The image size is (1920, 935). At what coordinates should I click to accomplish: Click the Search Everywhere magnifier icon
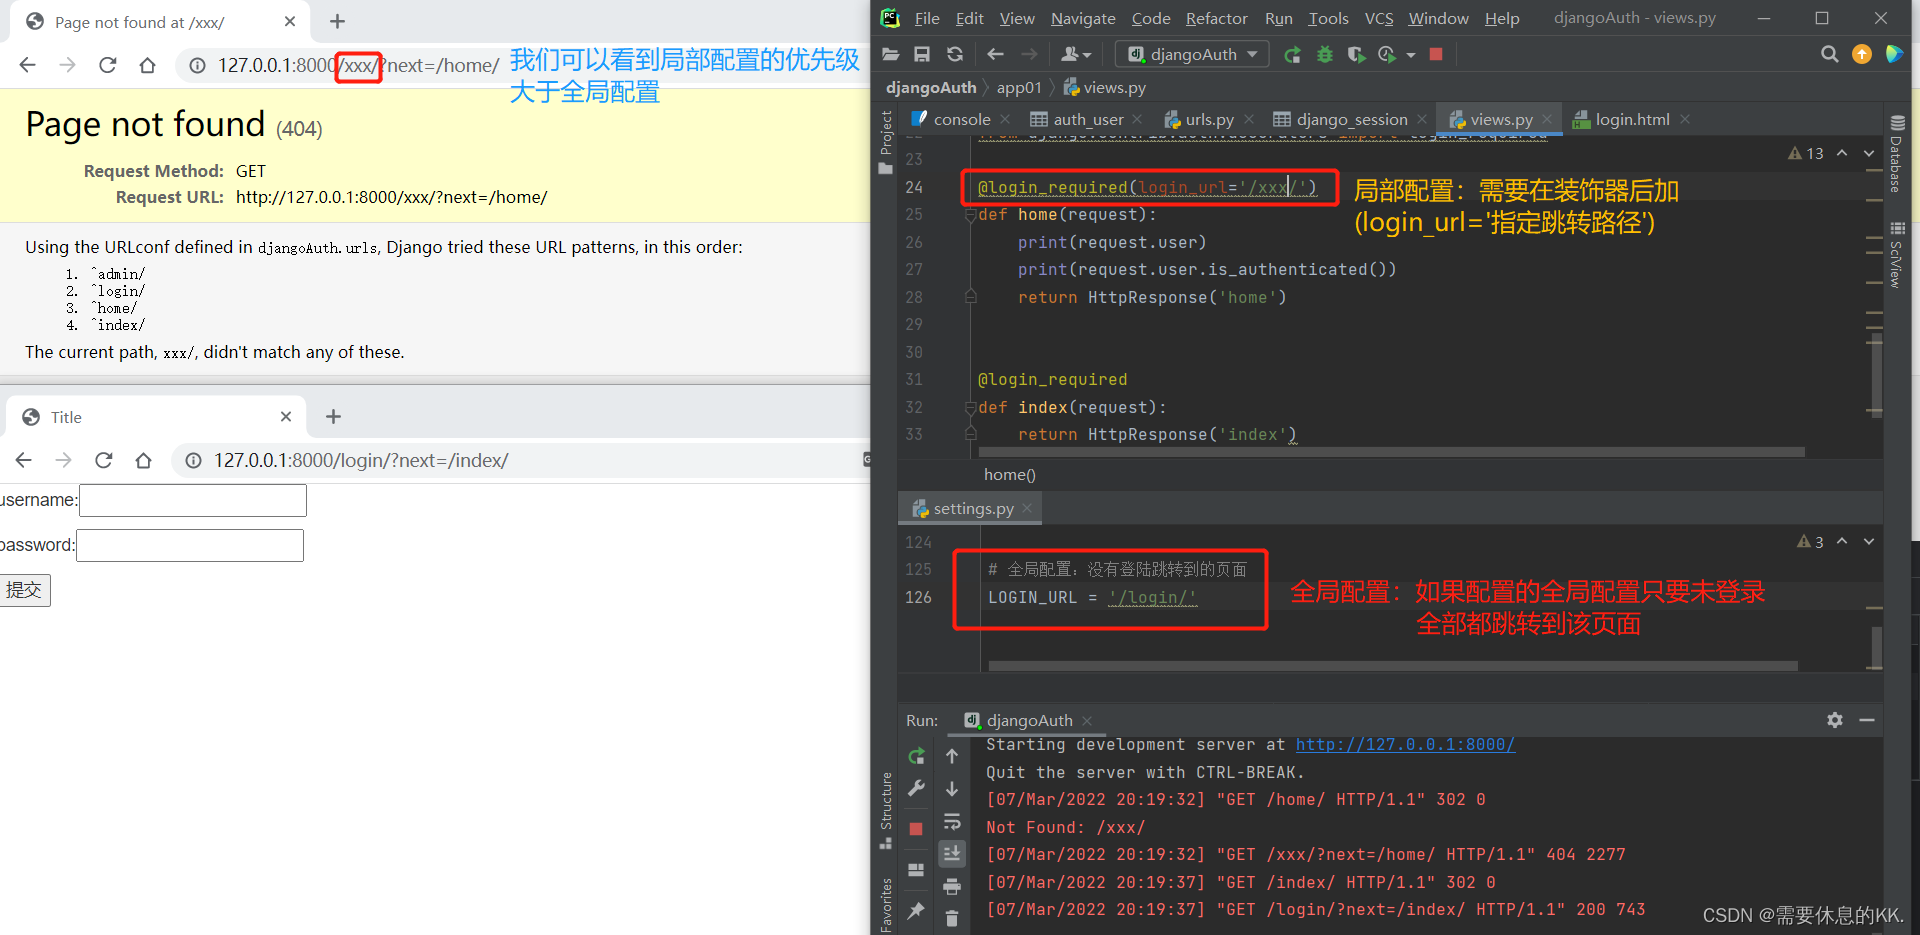[1829, 54]
